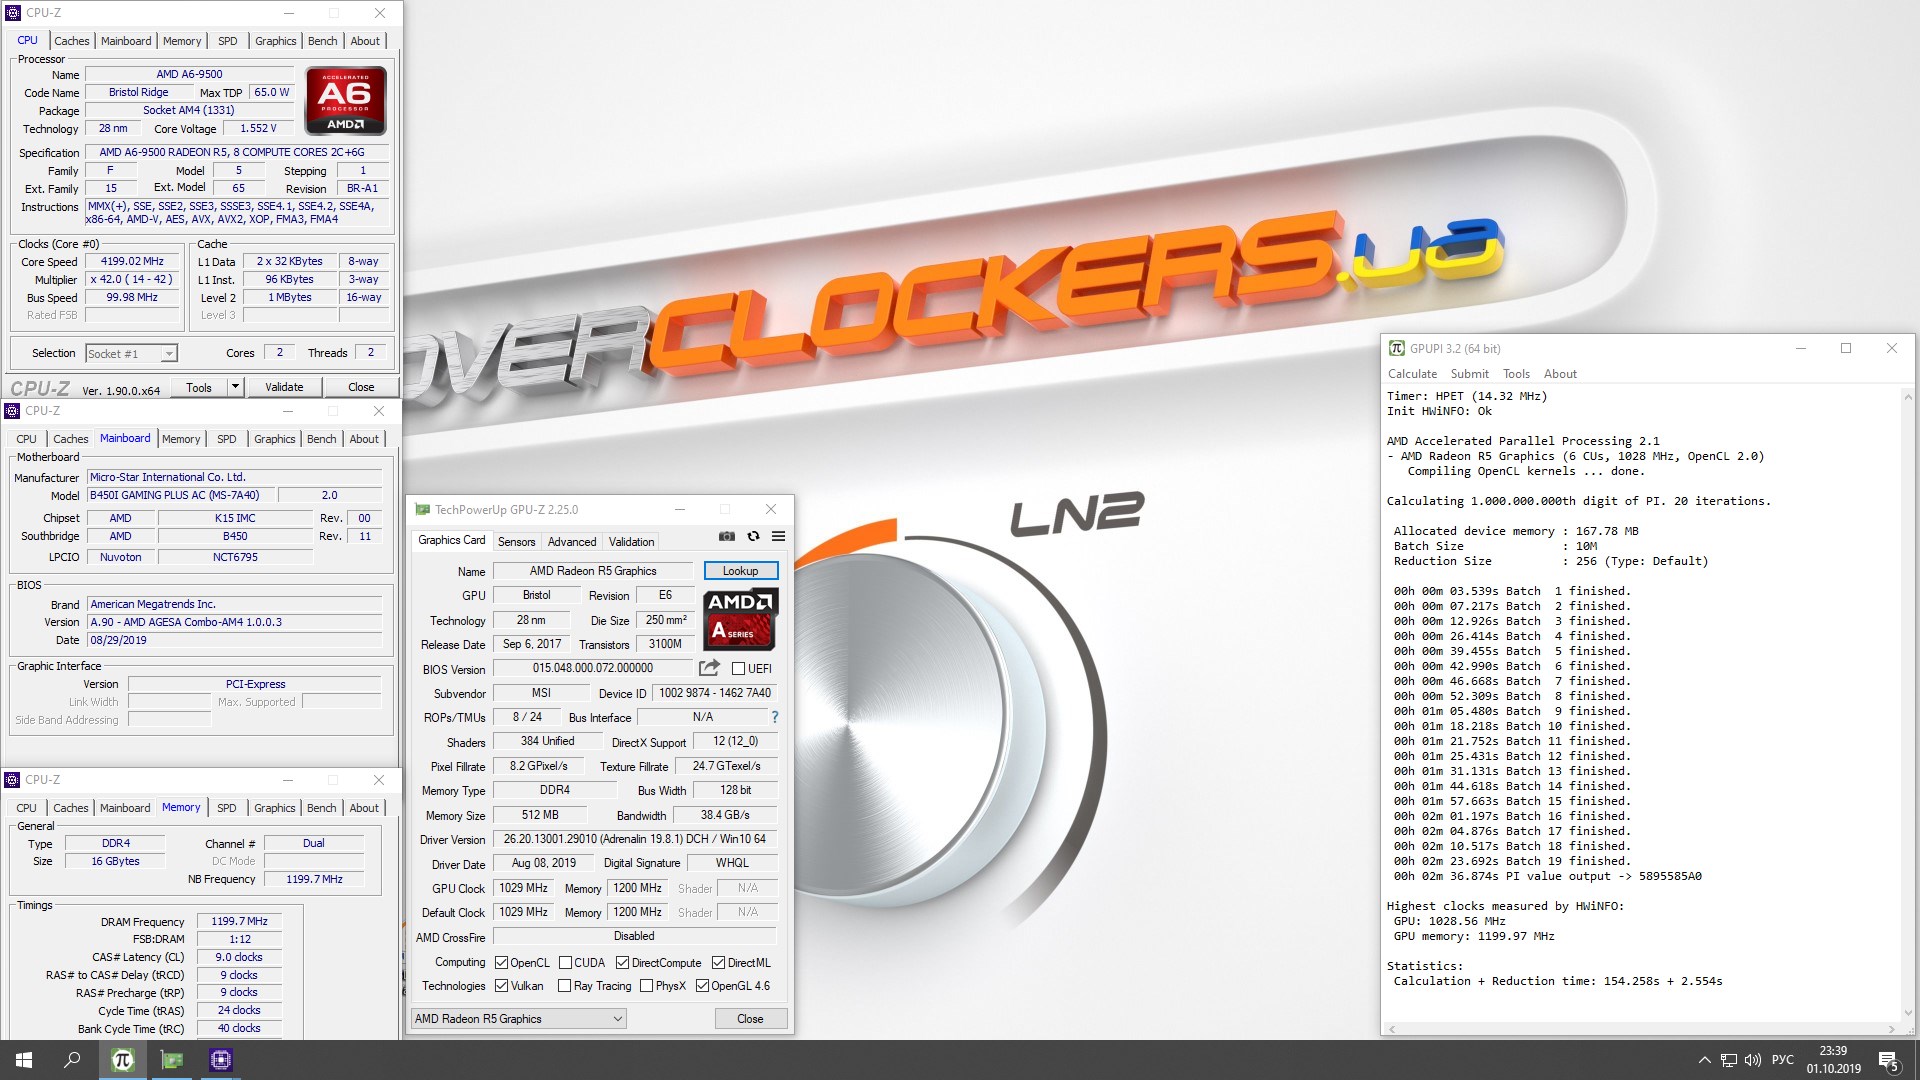Expand the CPU-Z Tools dropdown arrow
The height and width of the screenshot is (1080, 1920).
tap(235, 387)
